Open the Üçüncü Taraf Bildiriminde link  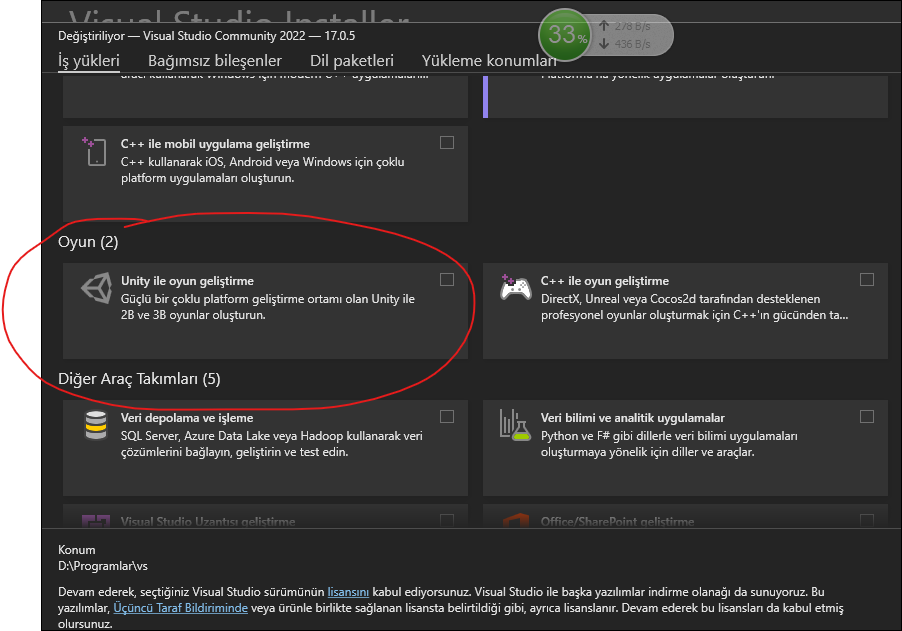point(181,608)
